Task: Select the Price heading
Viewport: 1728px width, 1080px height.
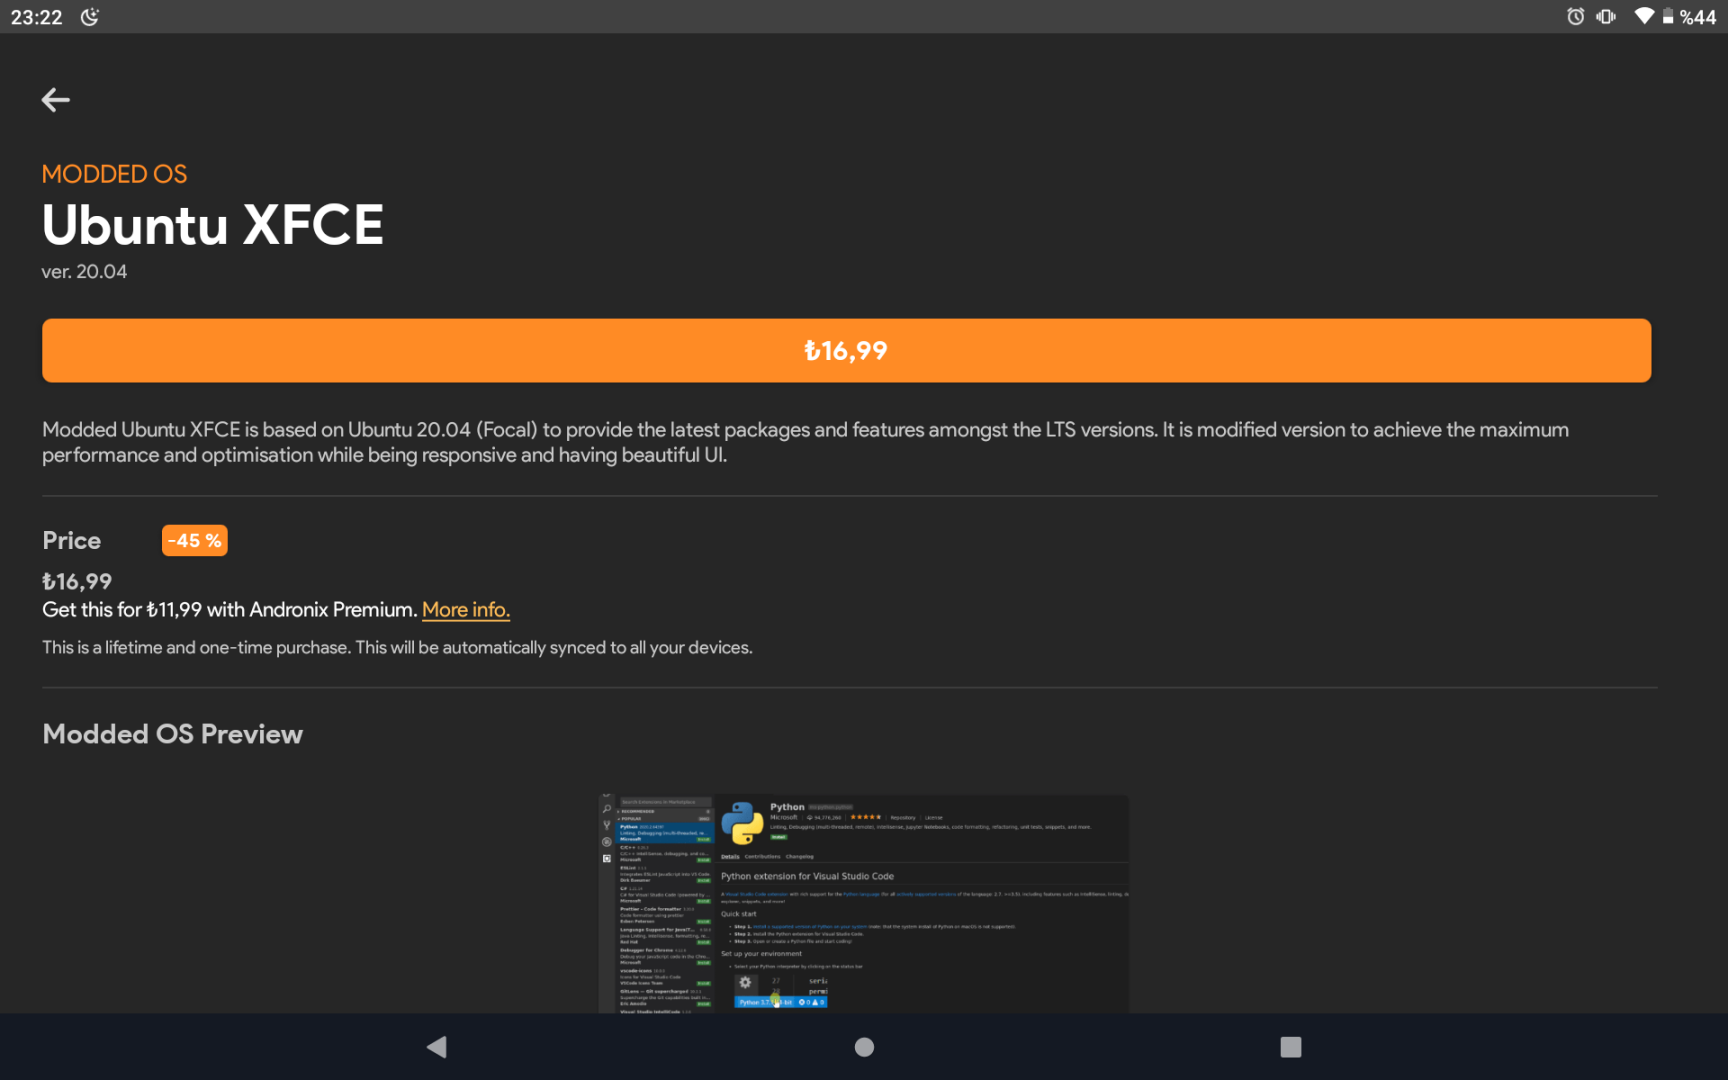Action: (x=72, y=541)
